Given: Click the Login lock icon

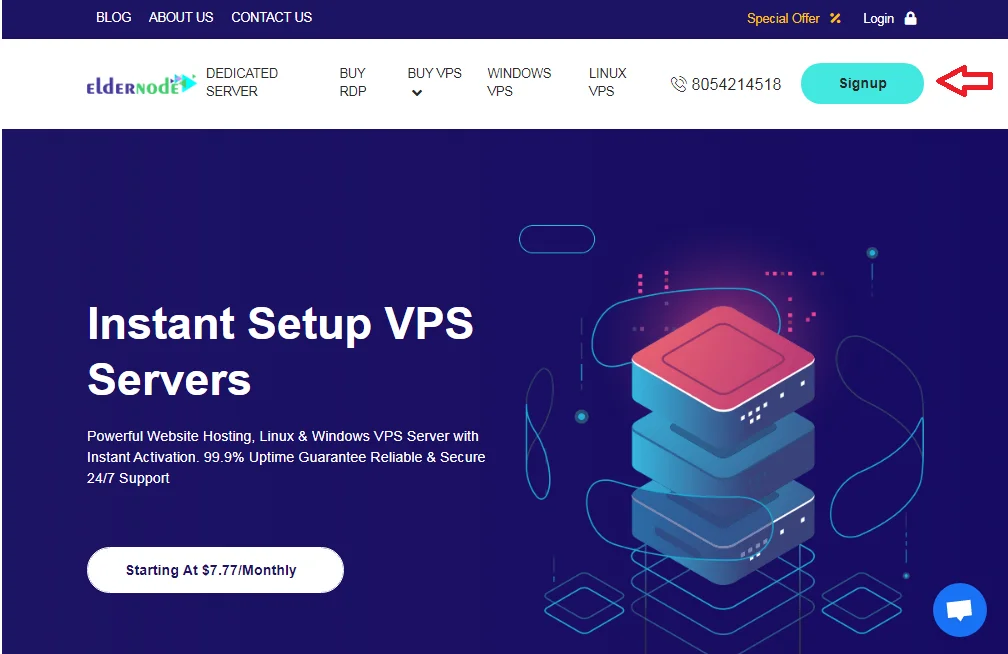Looking at the screenshot, I should coord(910,18).
